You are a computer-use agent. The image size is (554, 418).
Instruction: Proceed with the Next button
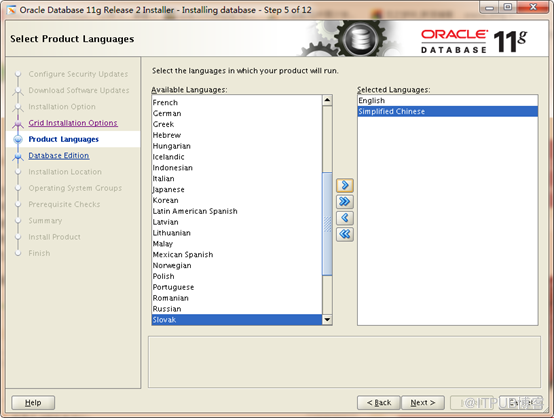click(x=423, y=402)
